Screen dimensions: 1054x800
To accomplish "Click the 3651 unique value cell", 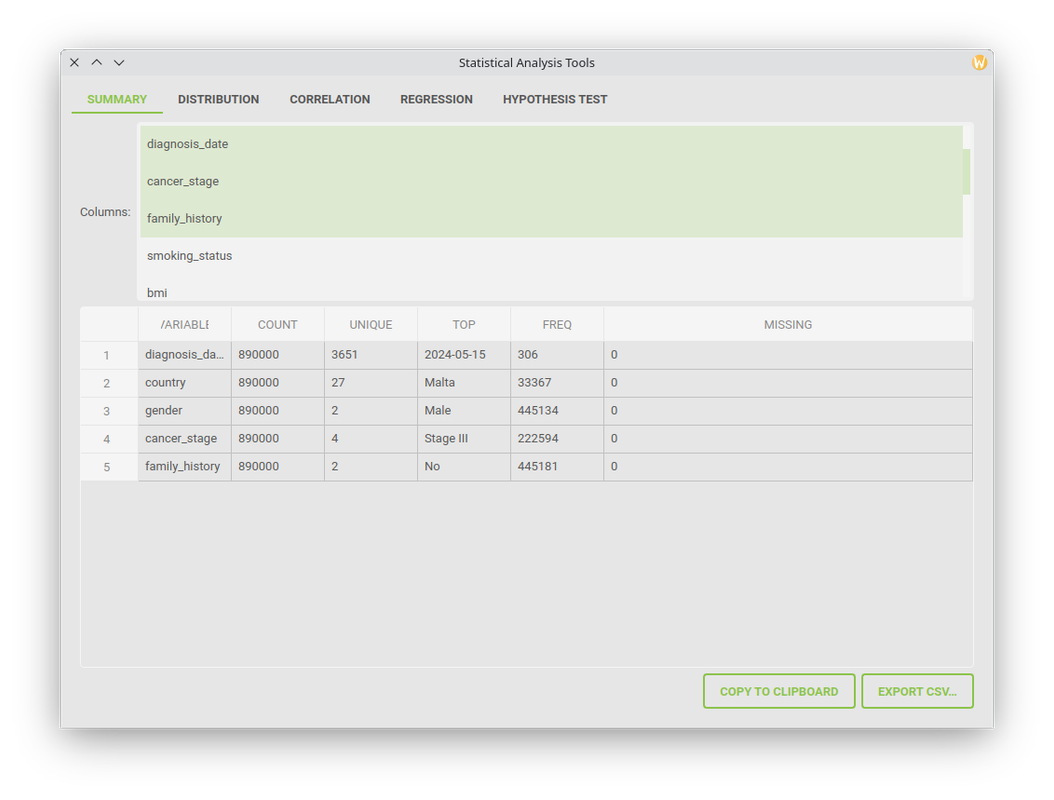I will 370,355.
